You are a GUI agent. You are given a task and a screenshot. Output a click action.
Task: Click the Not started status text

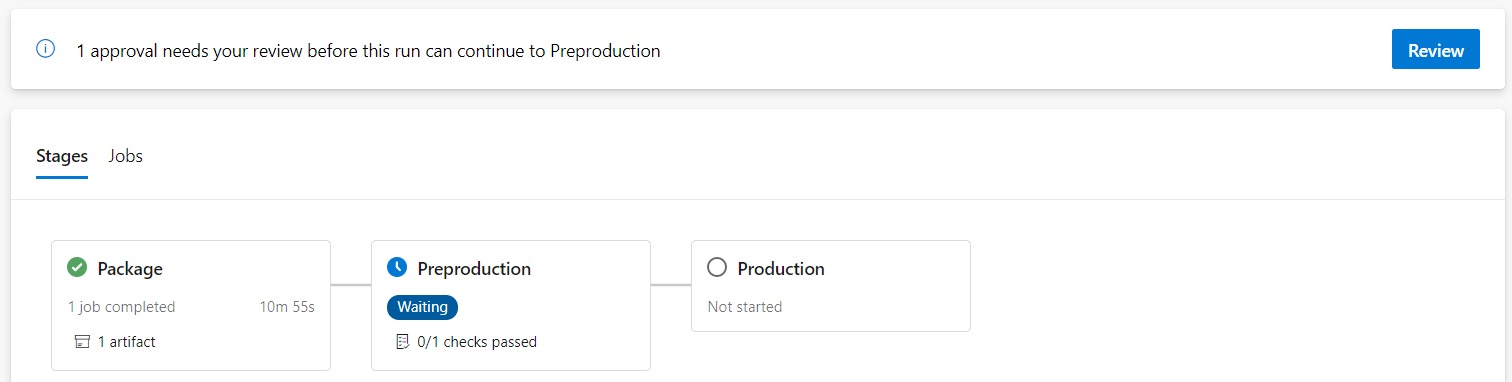coord(745,307)
